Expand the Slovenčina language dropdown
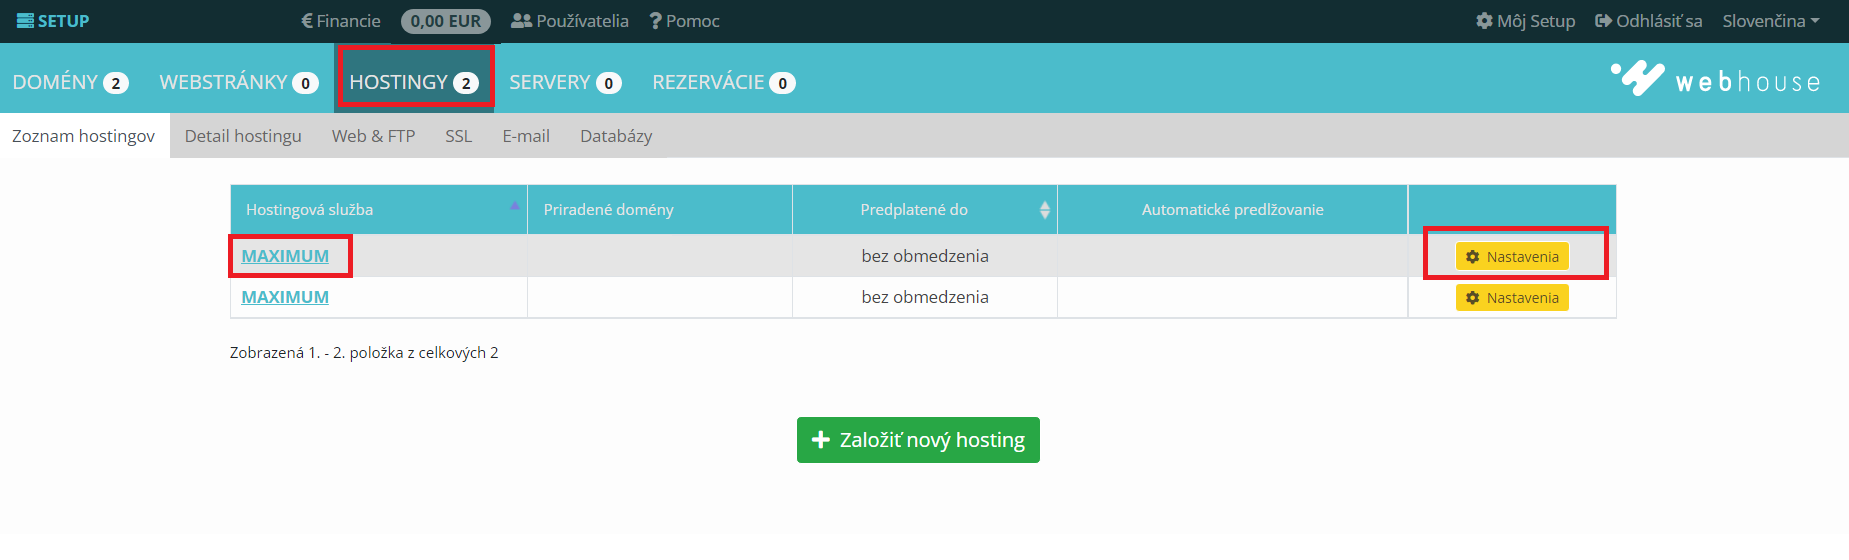Image resolution: width=1849 pixels, height=560 pixels. 1771,21
